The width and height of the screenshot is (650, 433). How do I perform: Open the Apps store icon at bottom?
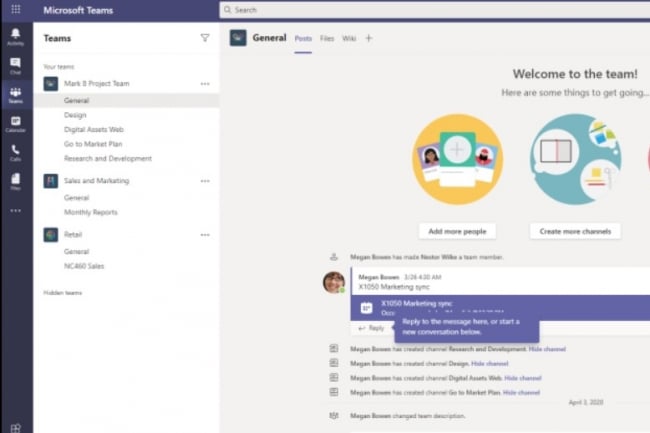pos(15,428)
